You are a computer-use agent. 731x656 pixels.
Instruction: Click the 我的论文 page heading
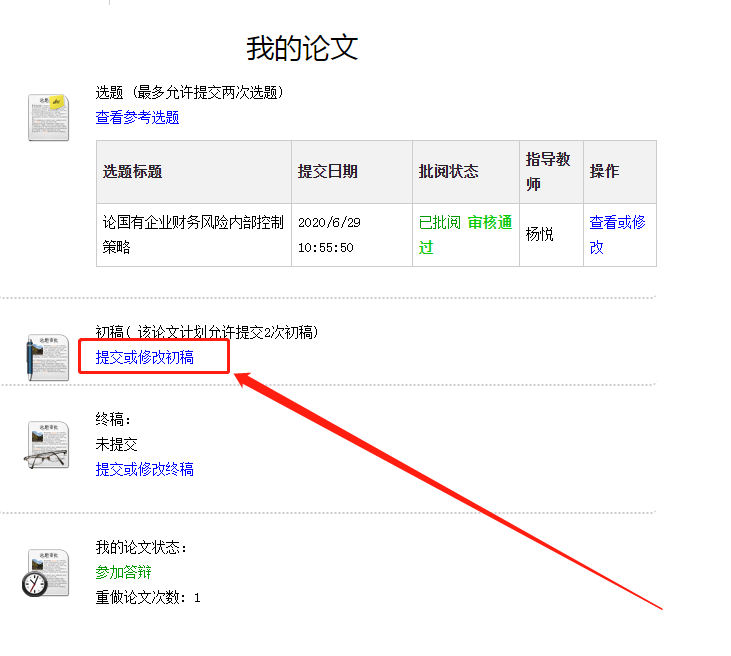pyautogui.click(x=302, y=48)
